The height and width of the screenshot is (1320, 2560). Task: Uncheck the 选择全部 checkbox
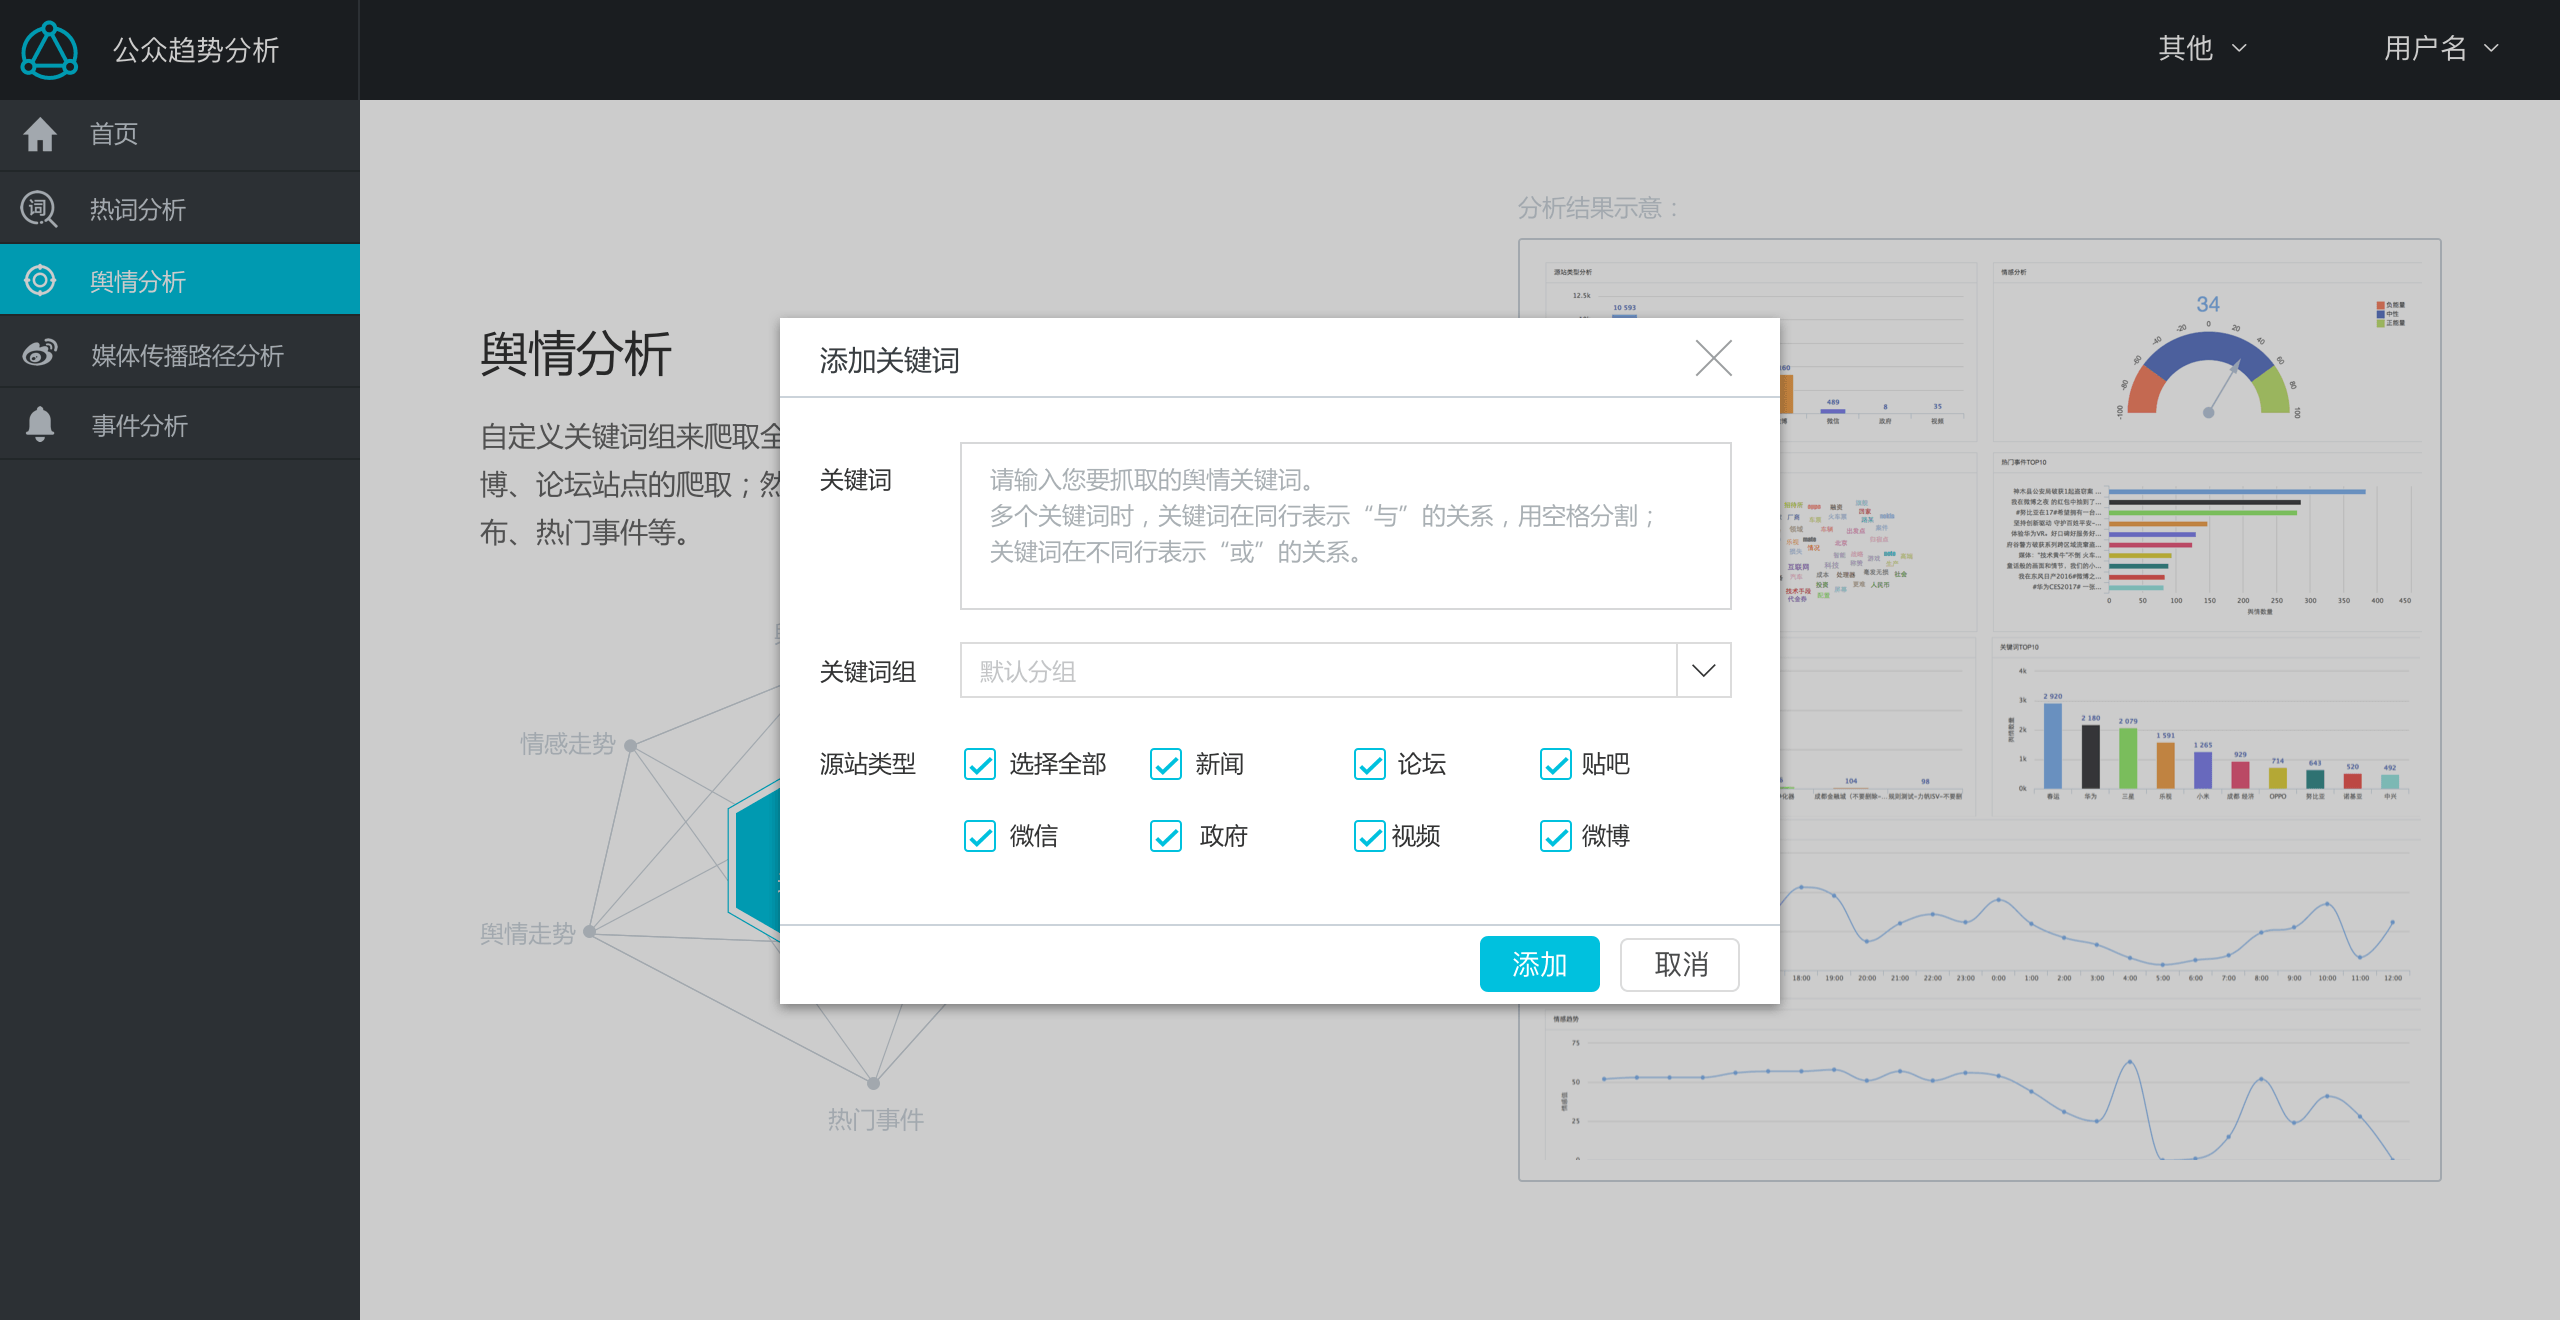(980, 764)
